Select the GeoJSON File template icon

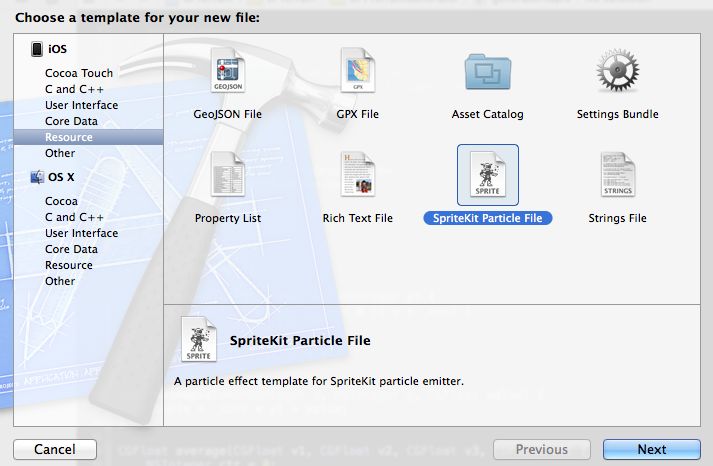228,70
